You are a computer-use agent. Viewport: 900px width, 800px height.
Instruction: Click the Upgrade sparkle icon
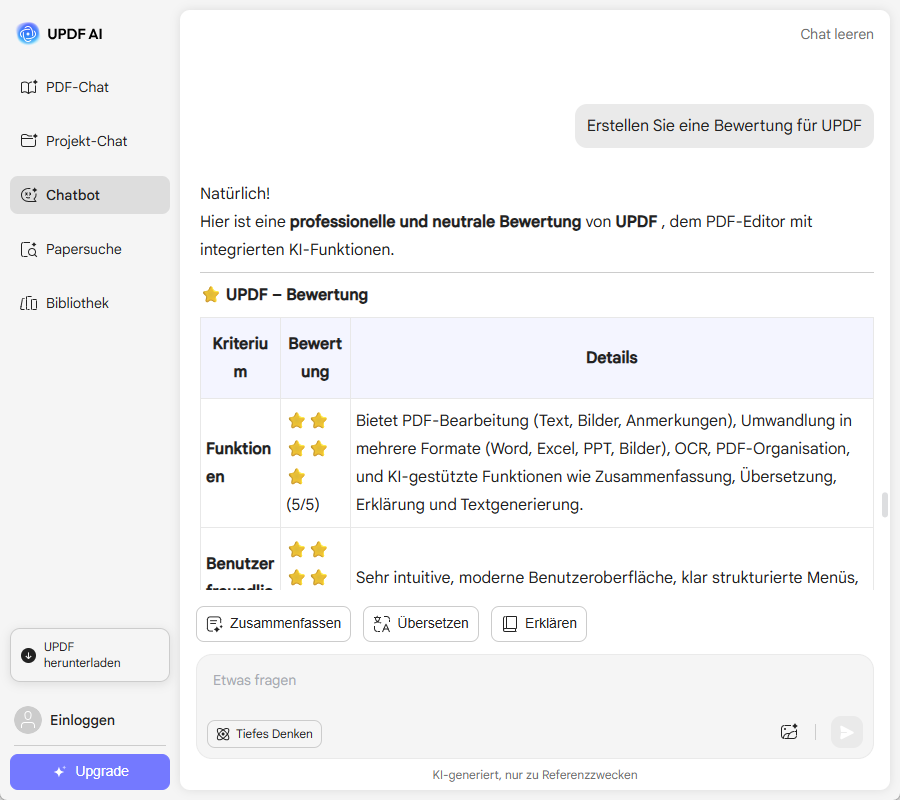(59, 772)
